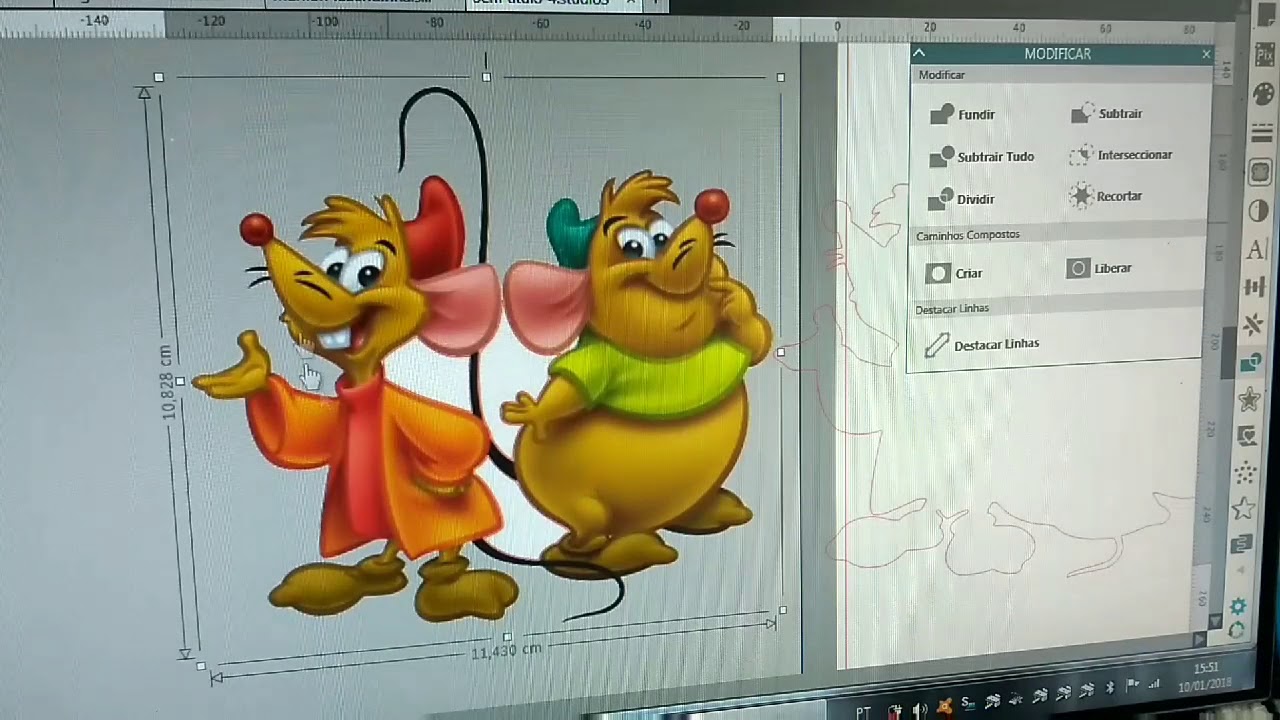Image resolution: width=1280 pixels, height=720 pixels.
Task: Click the Fundir (weld) button
Action: coord(961,114)
